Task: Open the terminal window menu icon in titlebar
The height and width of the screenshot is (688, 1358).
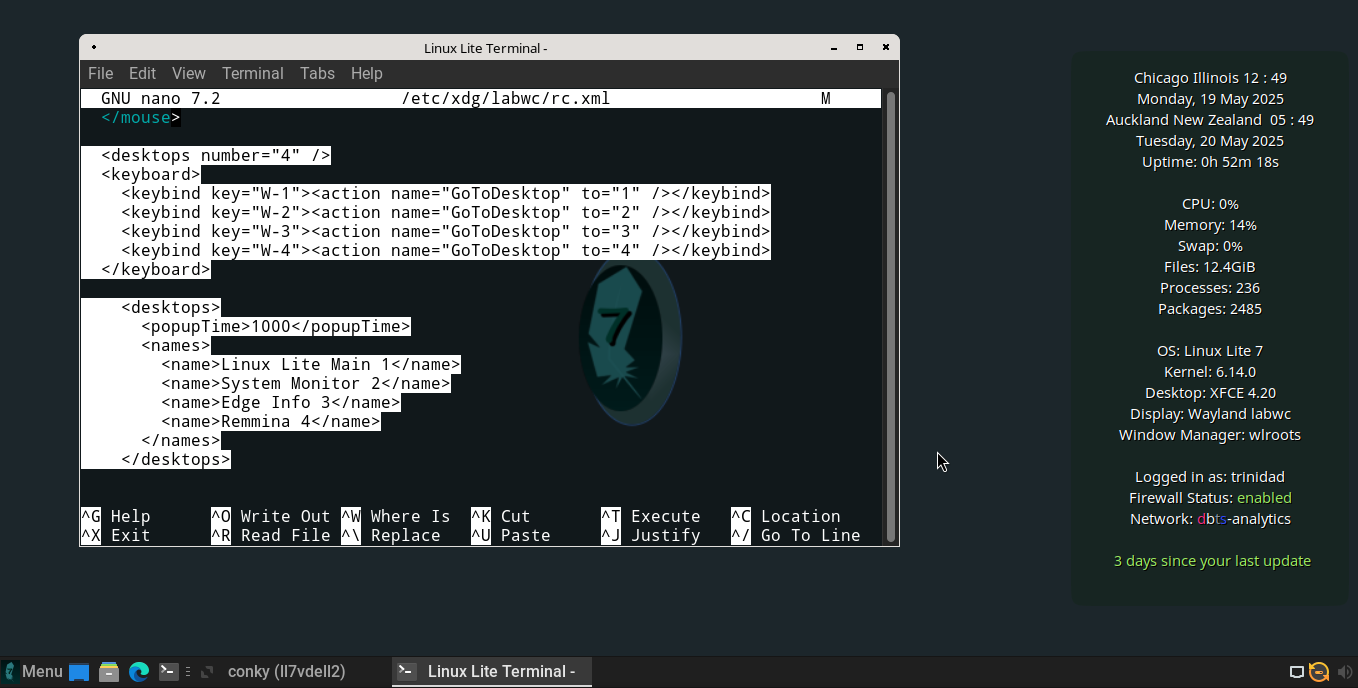Action: click(94, 47)
